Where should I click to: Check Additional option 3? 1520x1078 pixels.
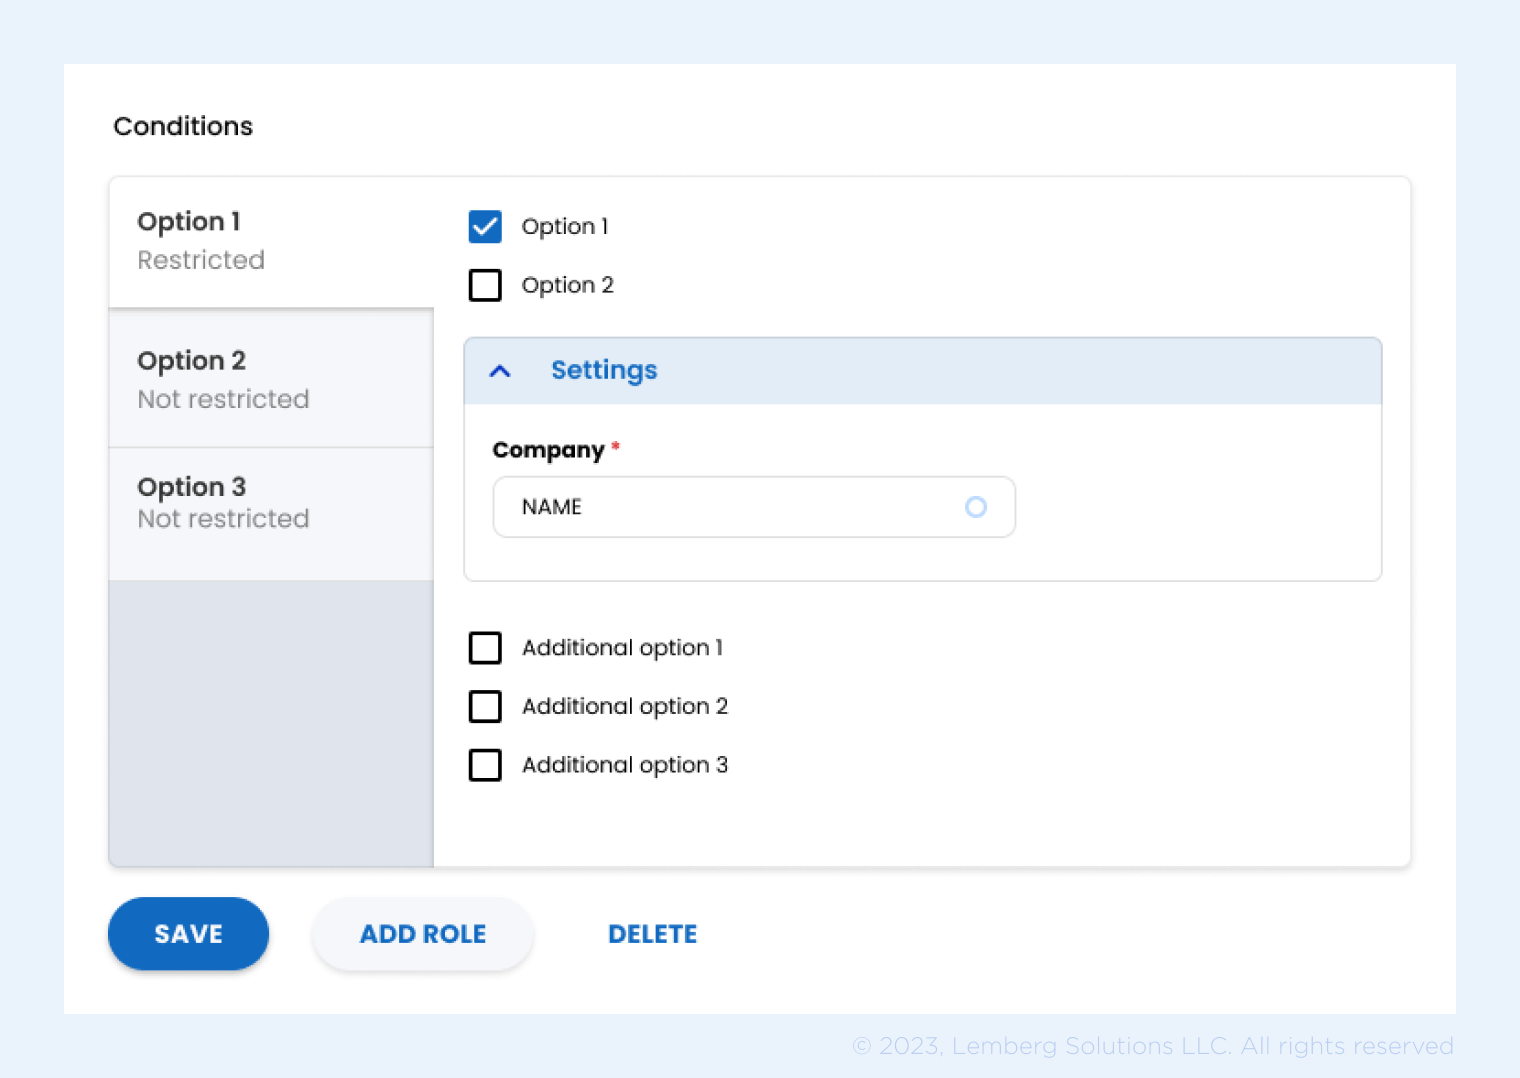[x=485, y=765]
